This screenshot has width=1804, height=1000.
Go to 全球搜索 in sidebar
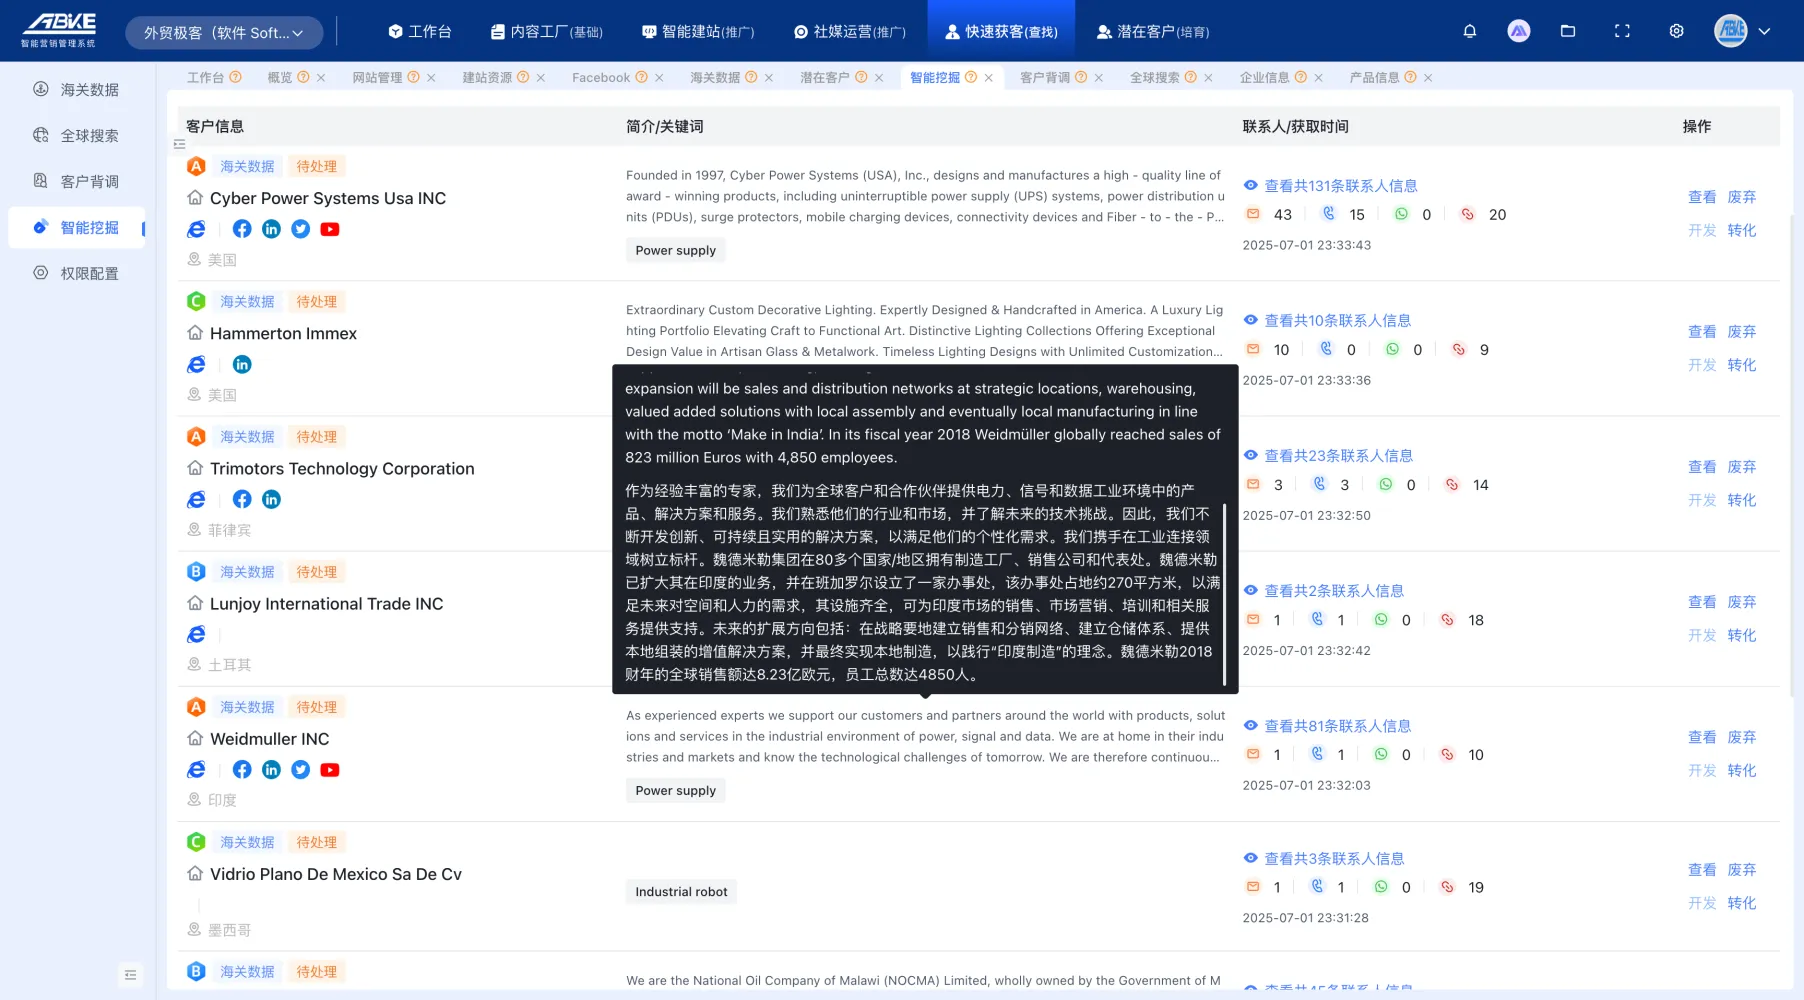[77, 136]
